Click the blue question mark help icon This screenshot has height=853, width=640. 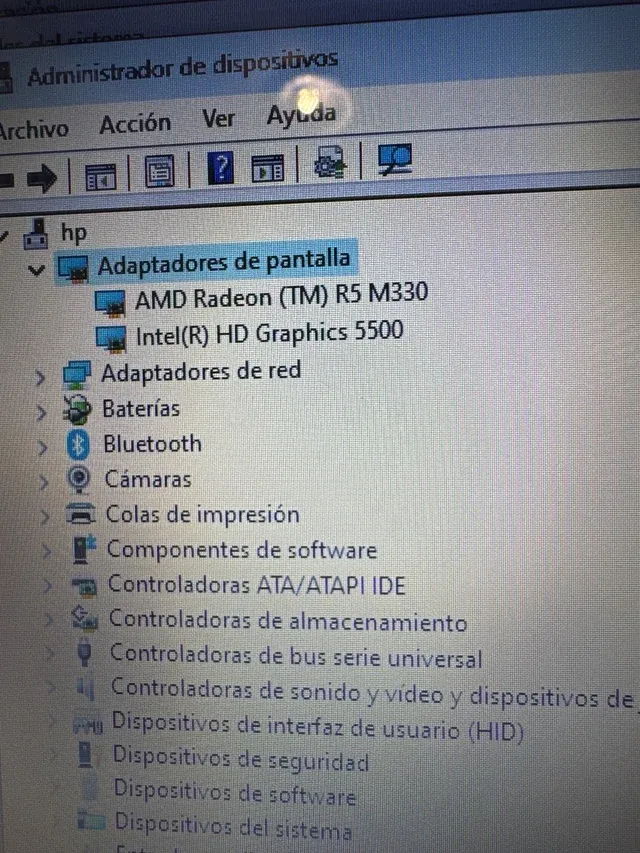click(x=220, y=168)
